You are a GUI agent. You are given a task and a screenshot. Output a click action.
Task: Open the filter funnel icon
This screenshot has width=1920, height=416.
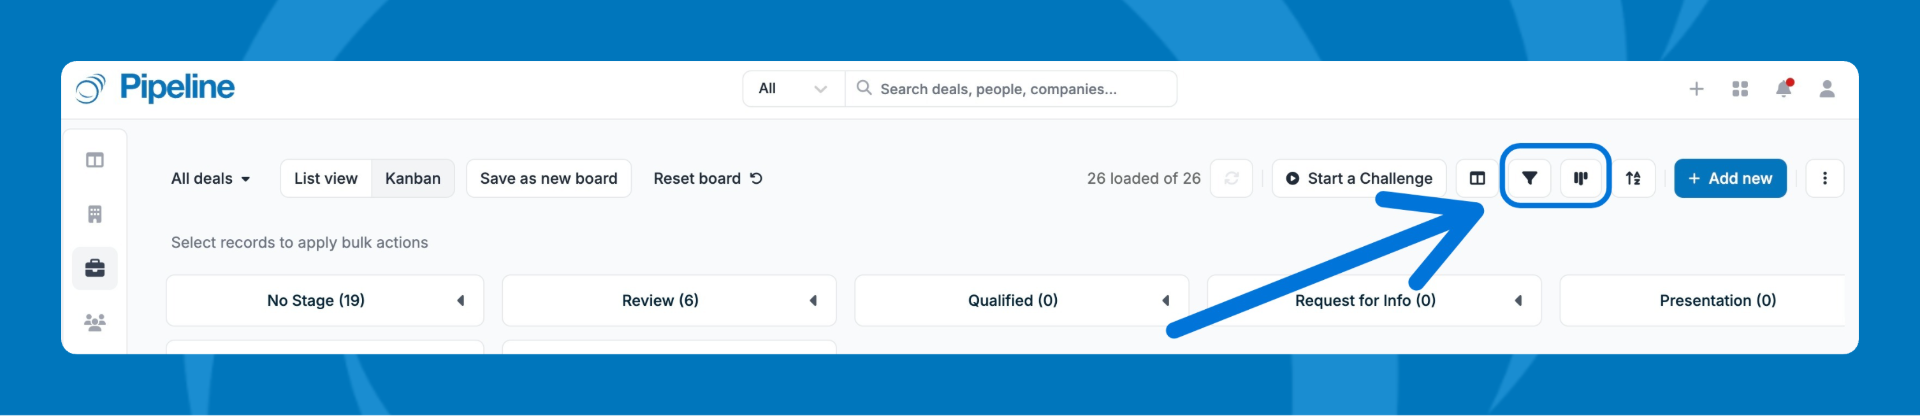[x=1529, y=178]
